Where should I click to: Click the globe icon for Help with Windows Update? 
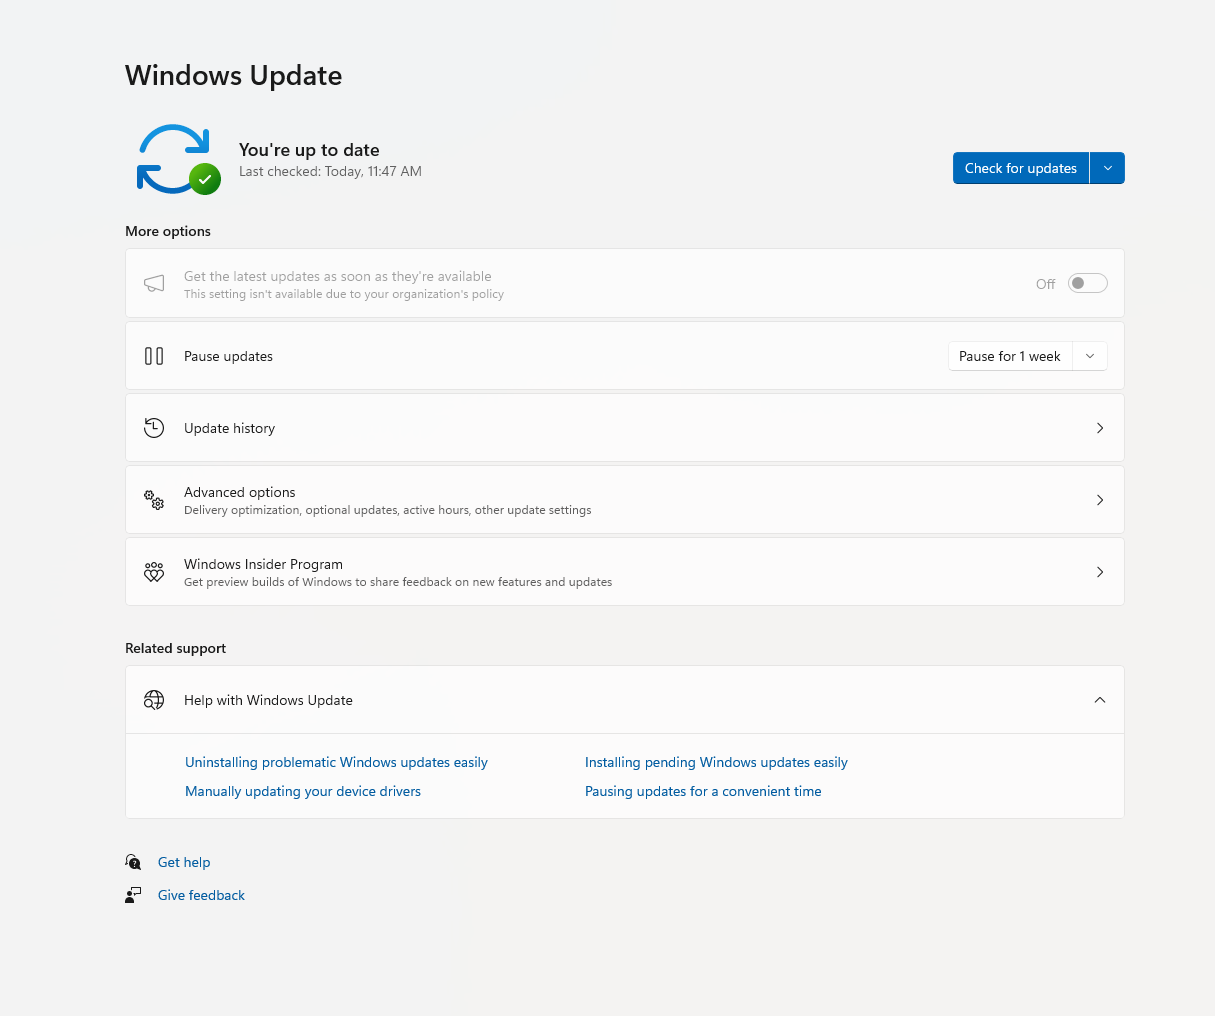(154, 700)
